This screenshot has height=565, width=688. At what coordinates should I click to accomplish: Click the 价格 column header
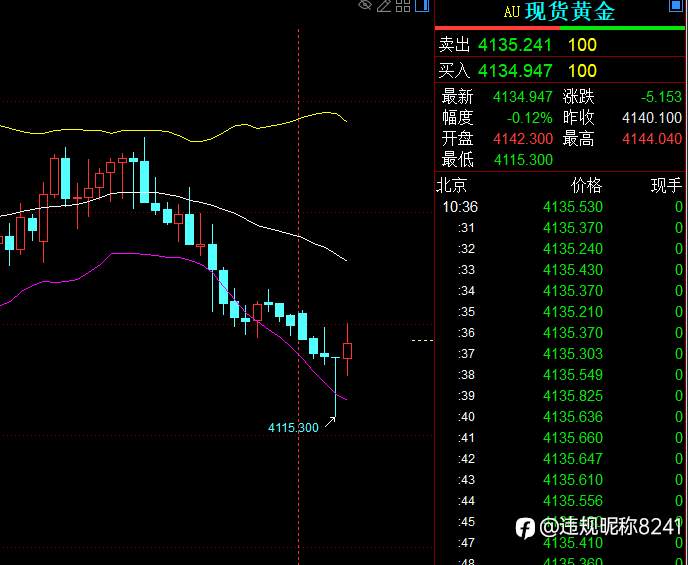[586, 186]
